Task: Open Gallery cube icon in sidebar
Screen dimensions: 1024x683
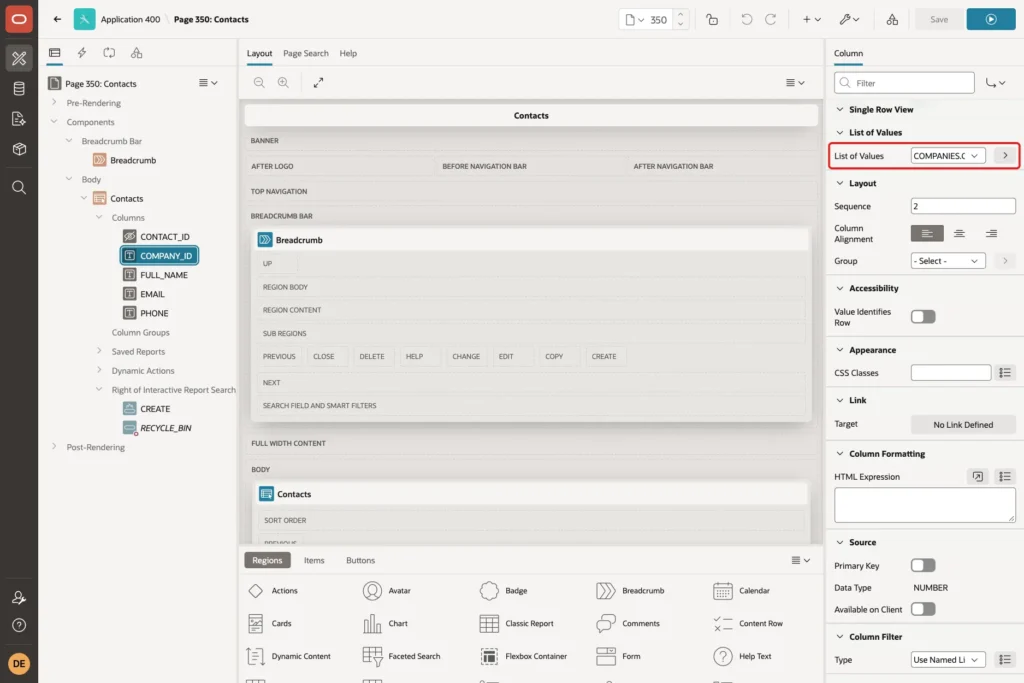Action: point(19,149)
